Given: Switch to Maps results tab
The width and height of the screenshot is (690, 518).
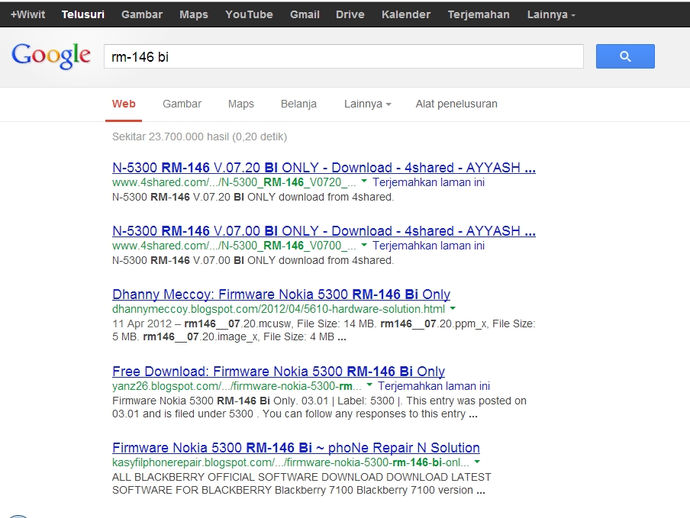Looking at the screenshot, I should 241,104.
